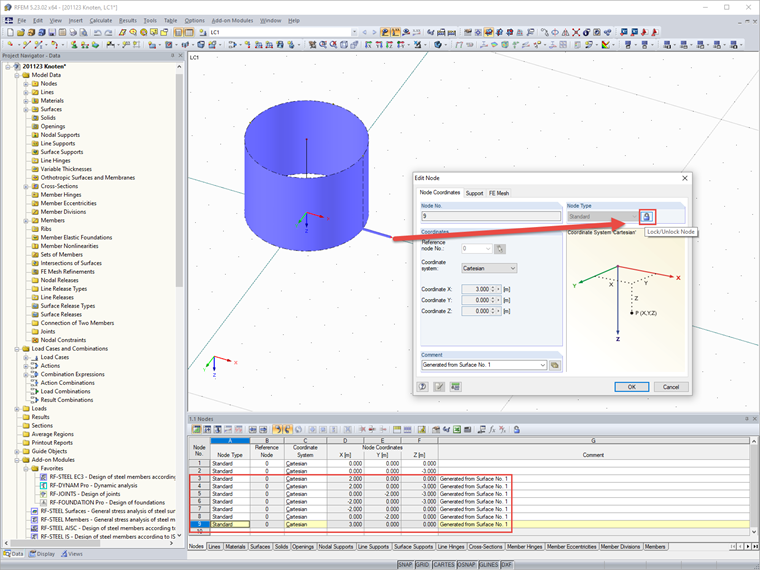Expand the Loads folder in navigator
Screen dimensions: 760x570
[17, 409]
